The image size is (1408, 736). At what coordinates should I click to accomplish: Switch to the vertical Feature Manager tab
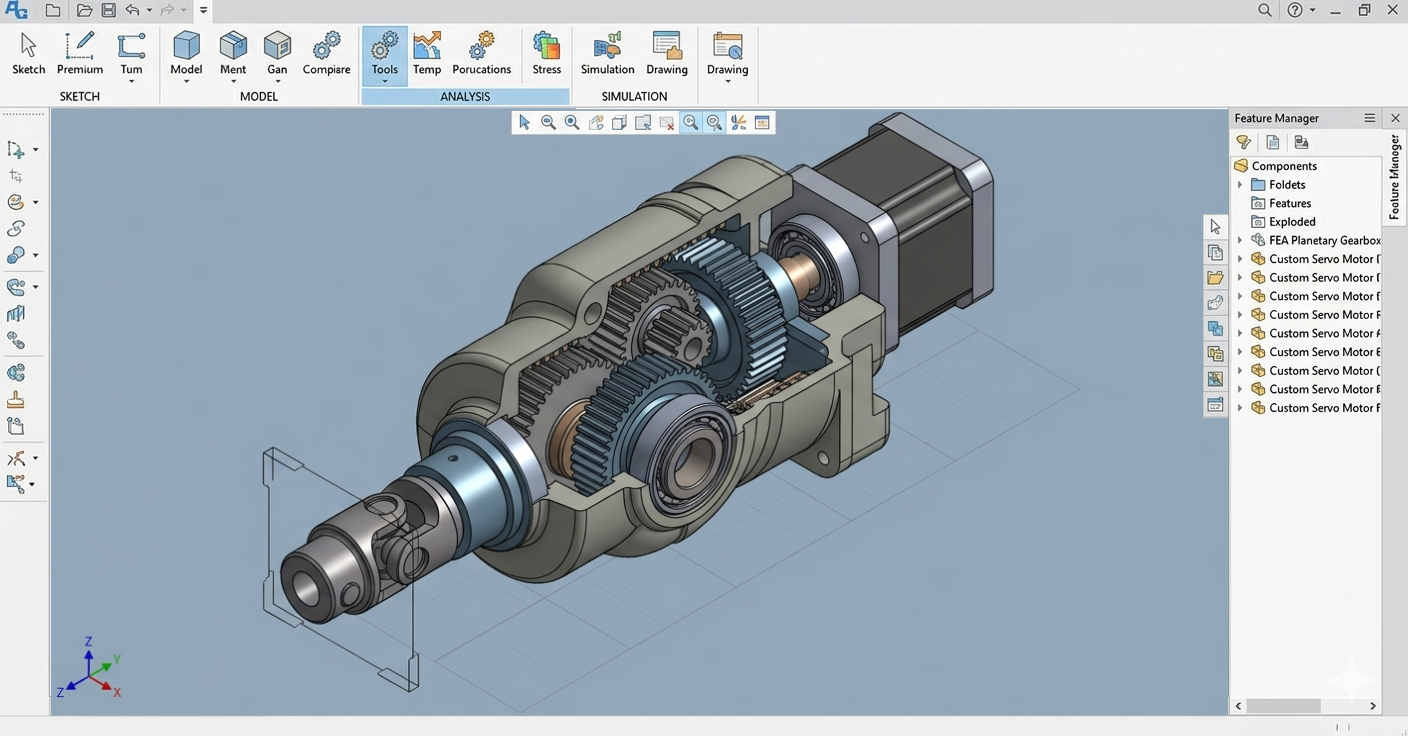[1394, 177]
